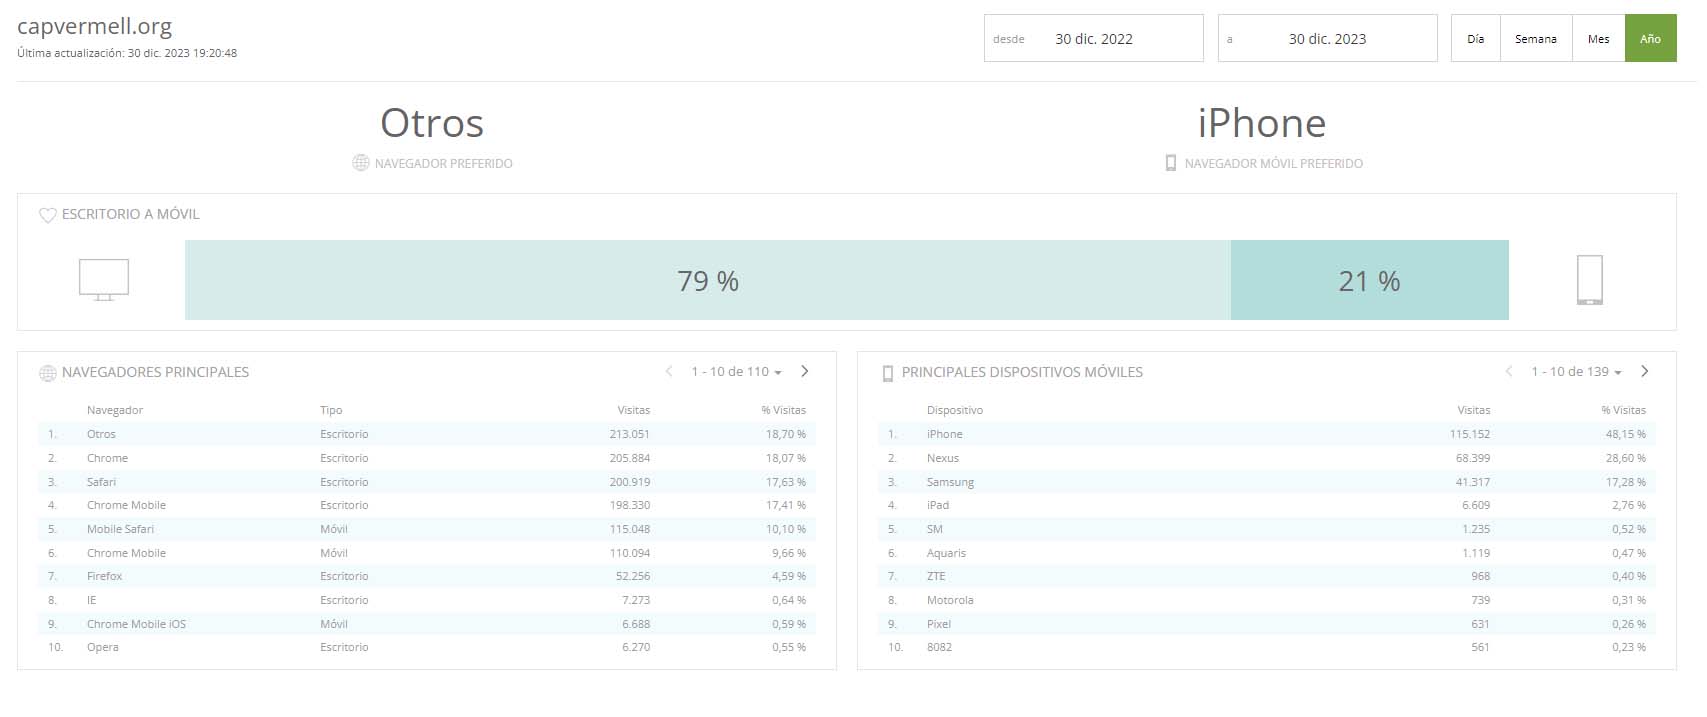Go to next page of Navegadores Principales
Image resolution: width=1707 pixels, height=717 pixels.
point(805,371)
